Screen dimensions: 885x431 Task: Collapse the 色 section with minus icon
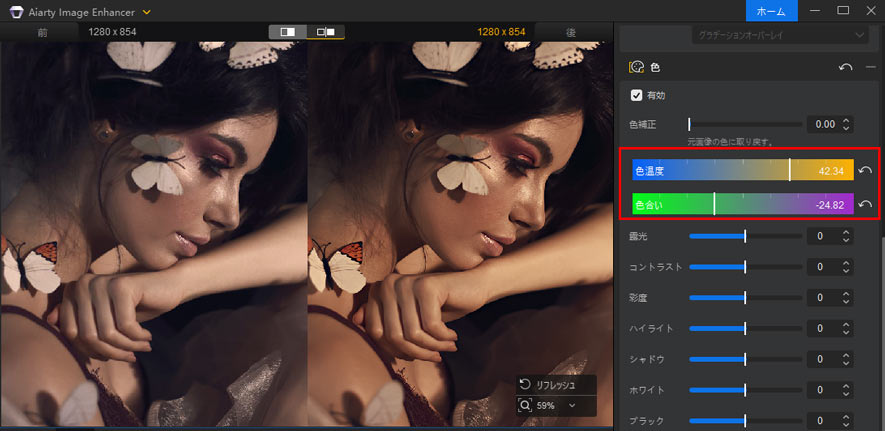(870, 67)
